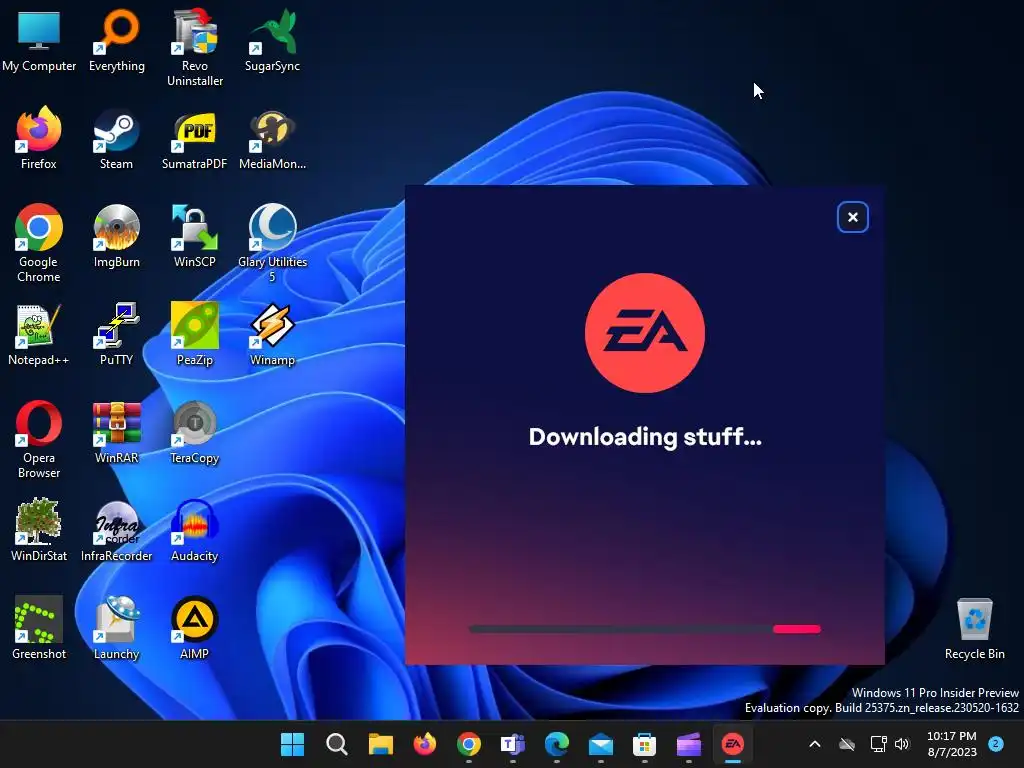Open notification center badge
Viewport: 1024px width, 768px height.
point(996,743)
